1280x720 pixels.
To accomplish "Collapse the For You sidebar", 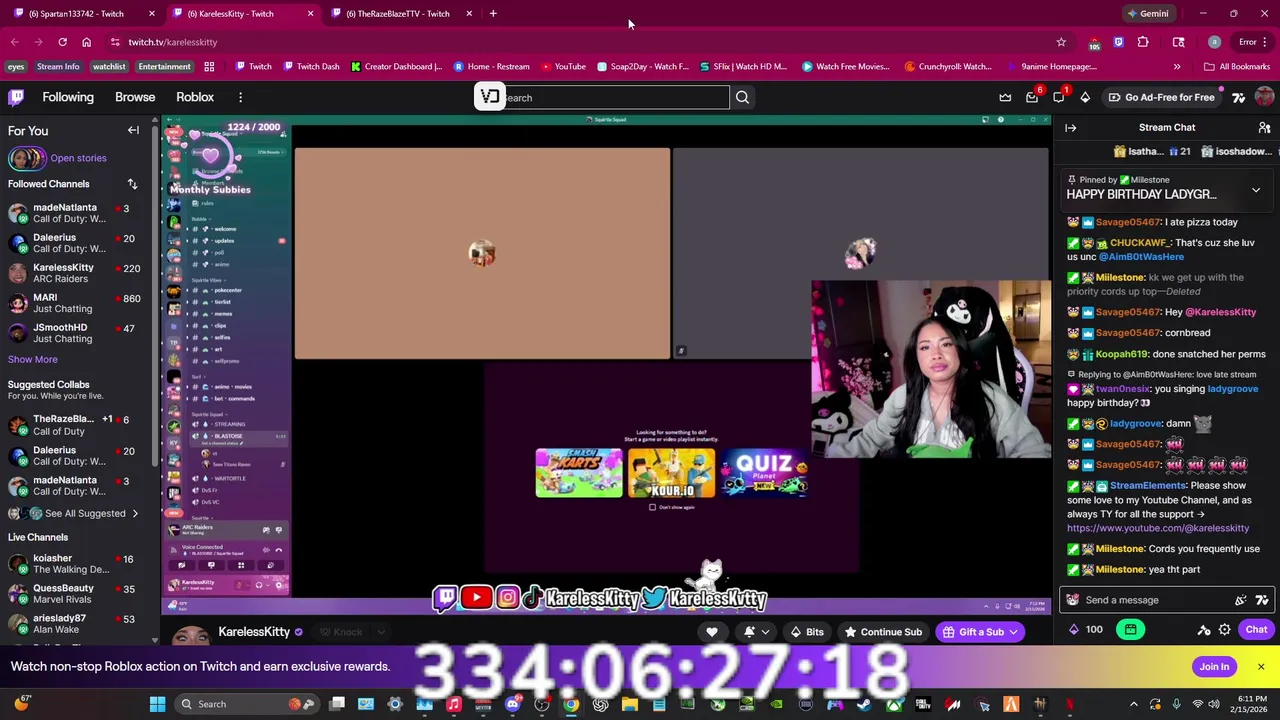I will 133,130.
